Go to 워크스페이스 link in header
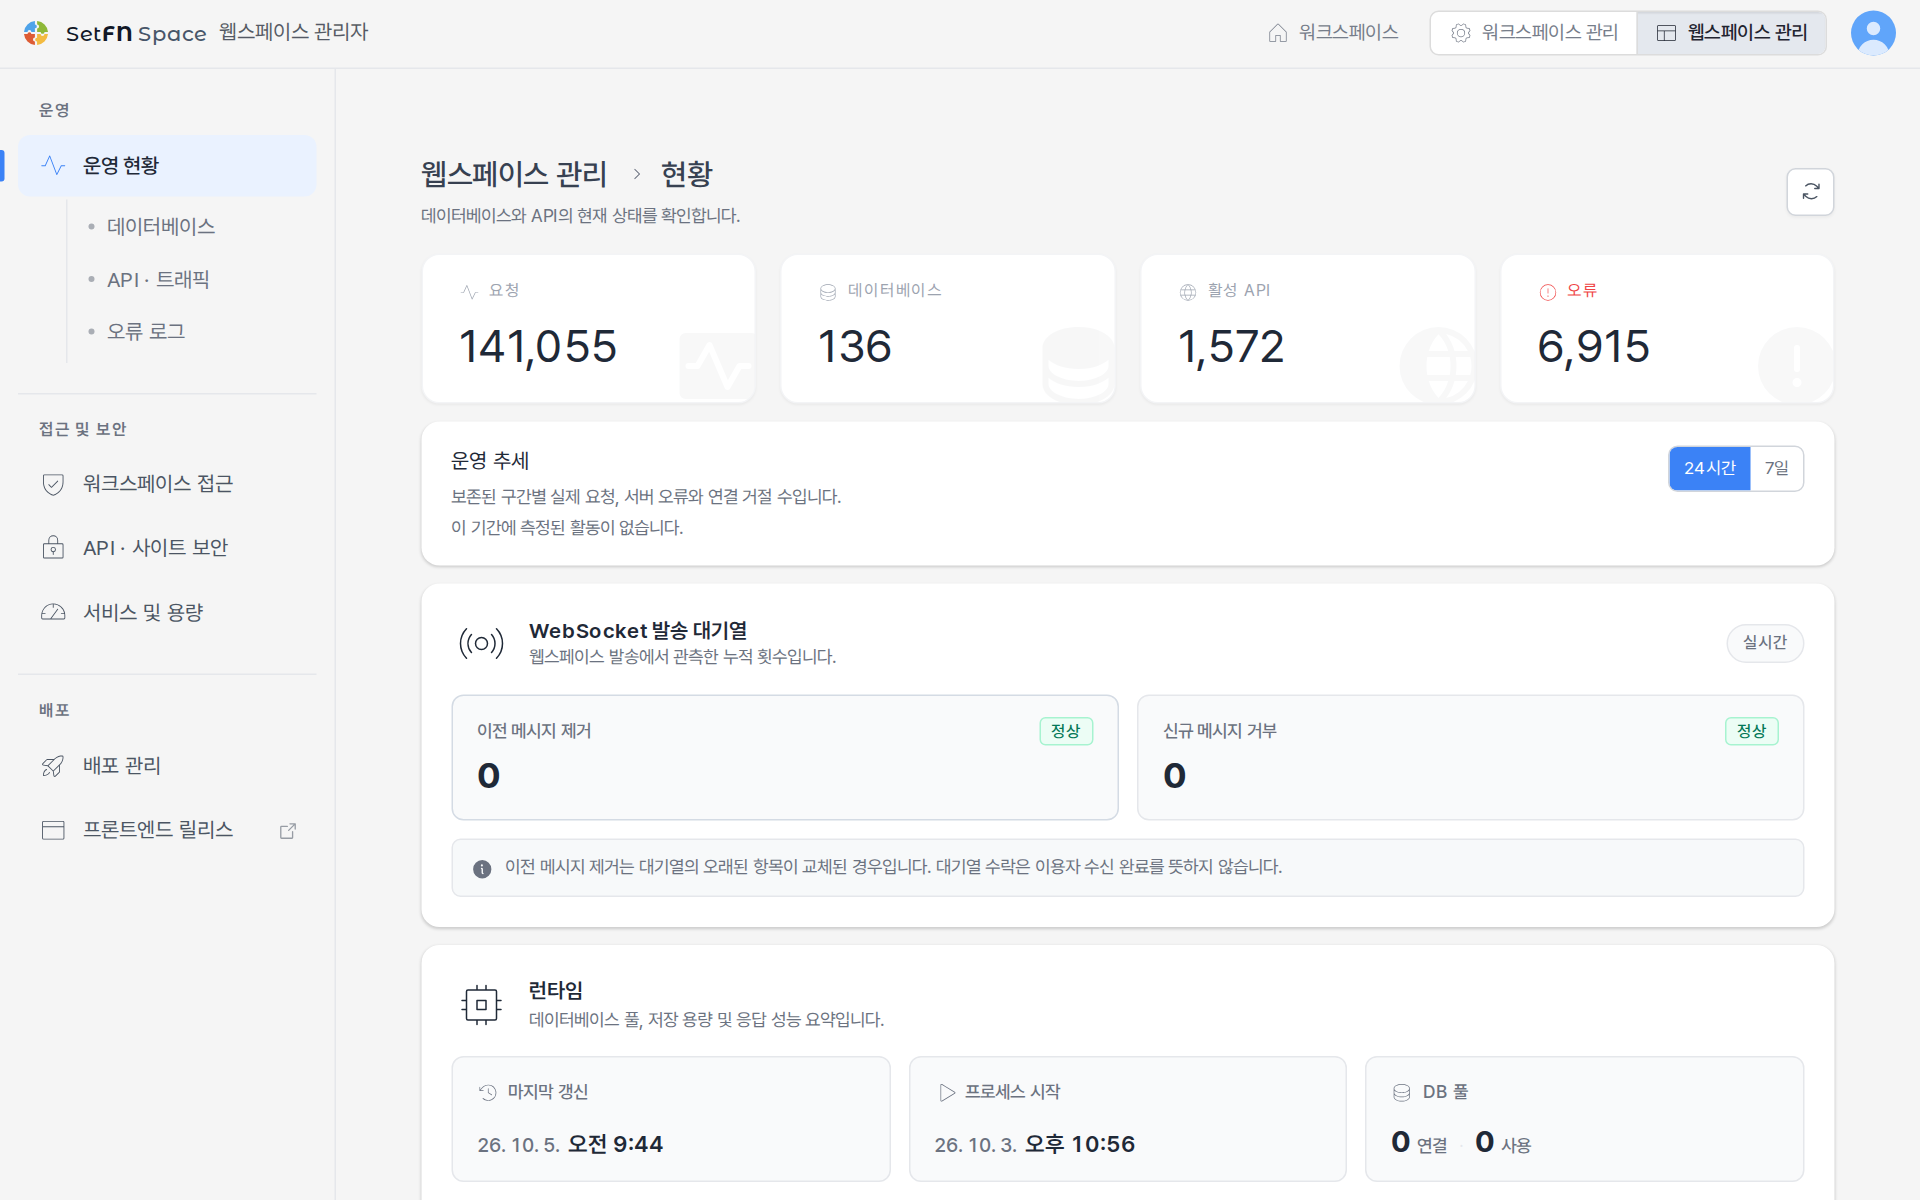The image size is (1920, 1200). (x=1333, y=33)
